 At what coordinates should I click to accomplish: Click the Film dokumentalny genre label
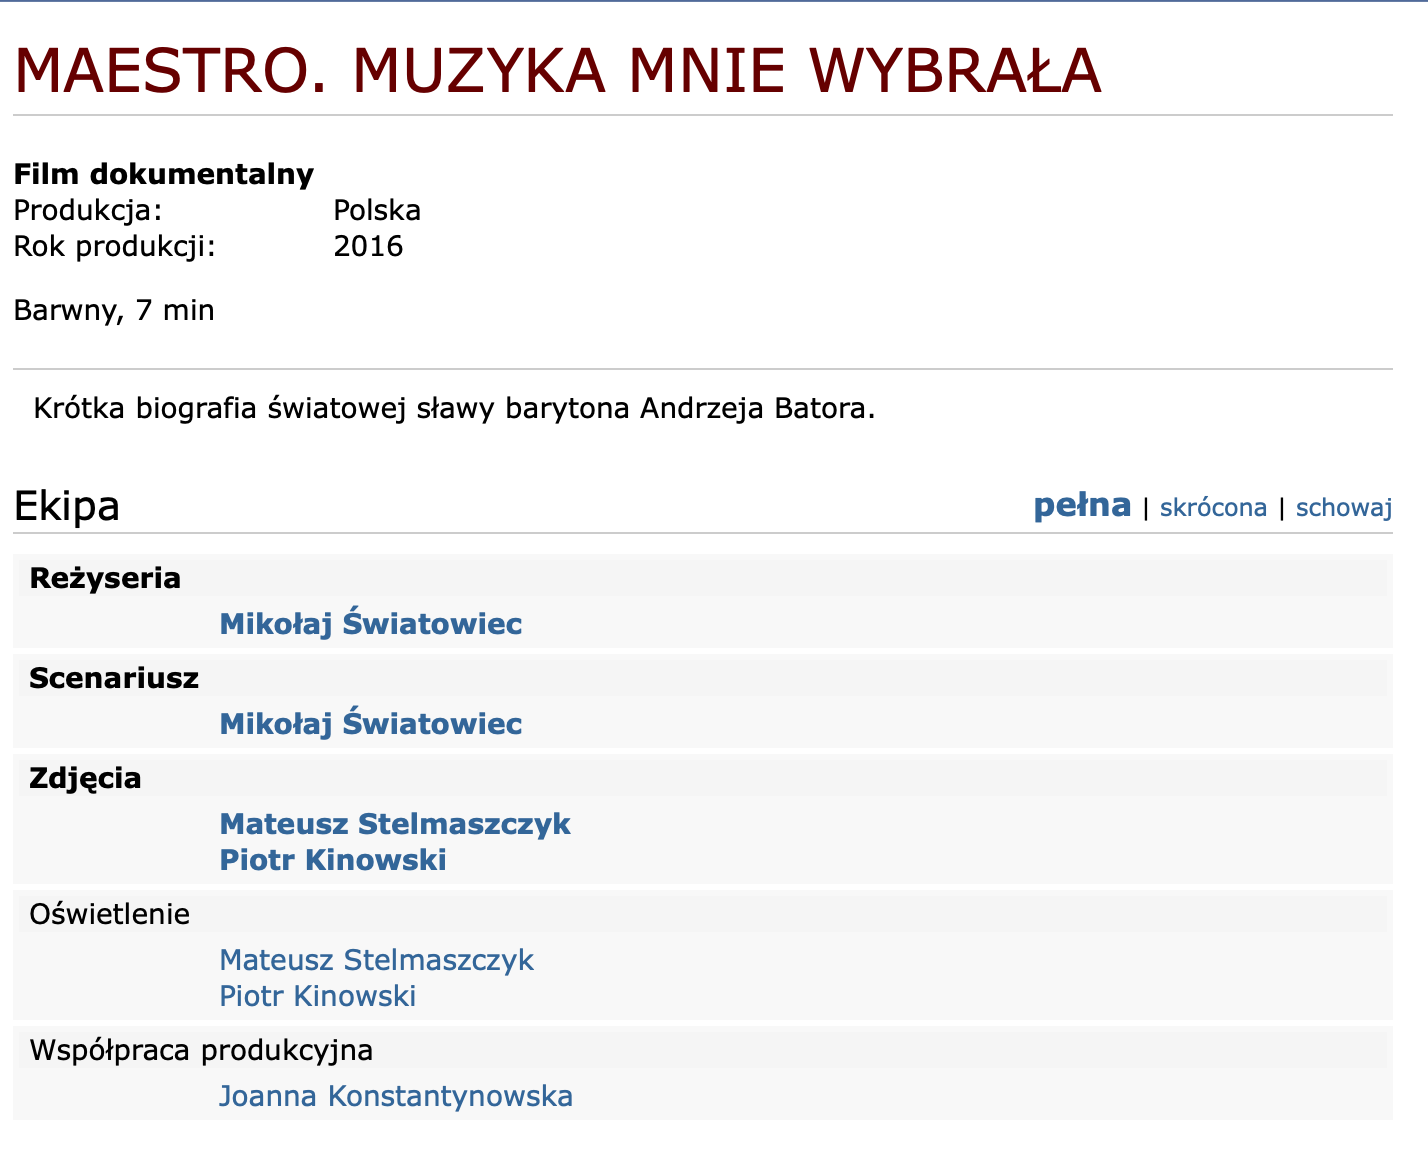(x=163, y=174)
